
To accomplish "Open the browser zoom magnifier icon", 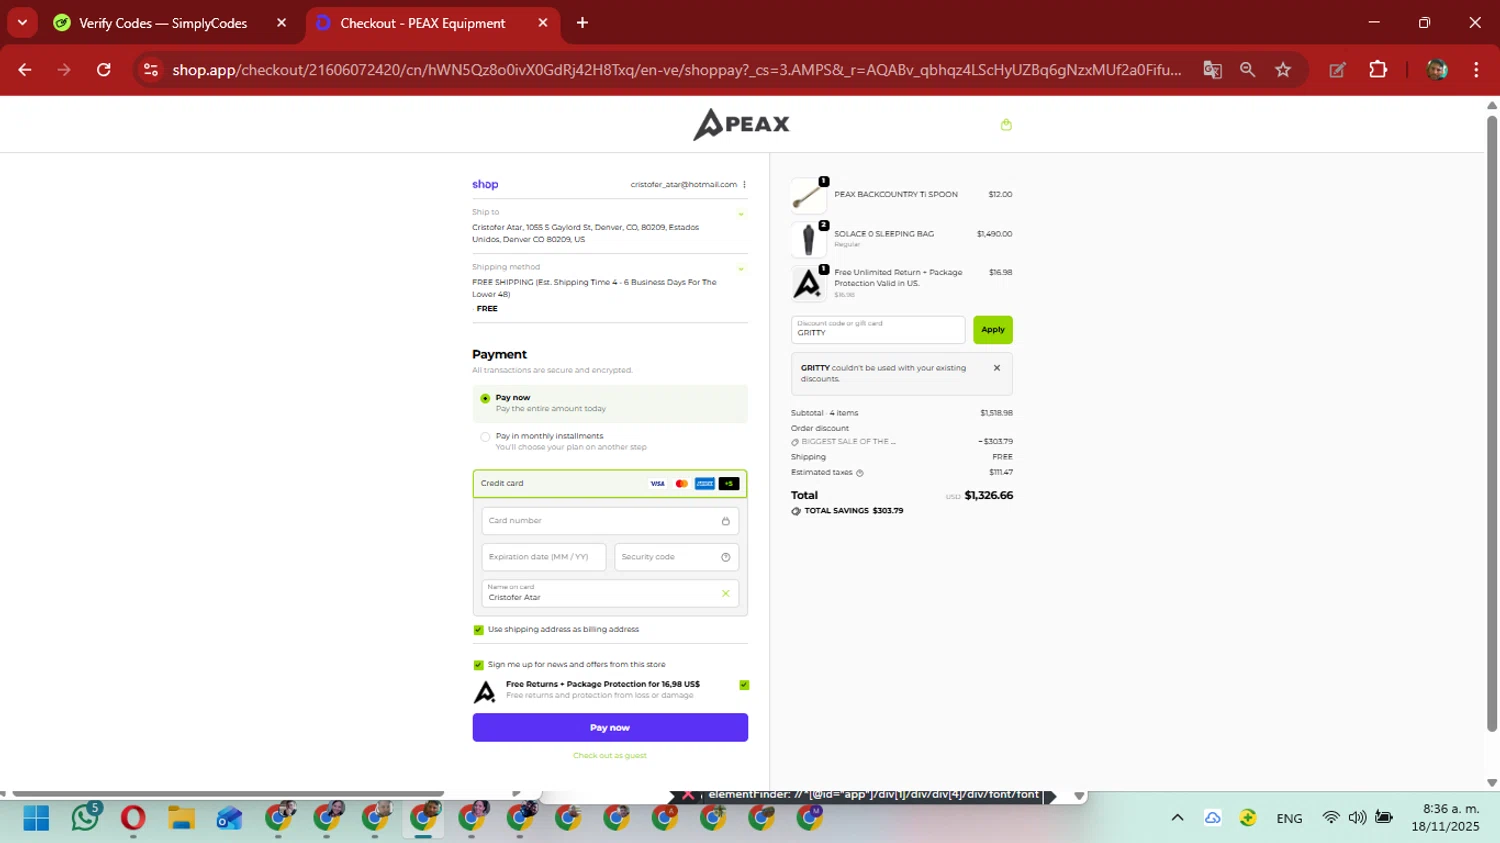I will [1247, 70].
